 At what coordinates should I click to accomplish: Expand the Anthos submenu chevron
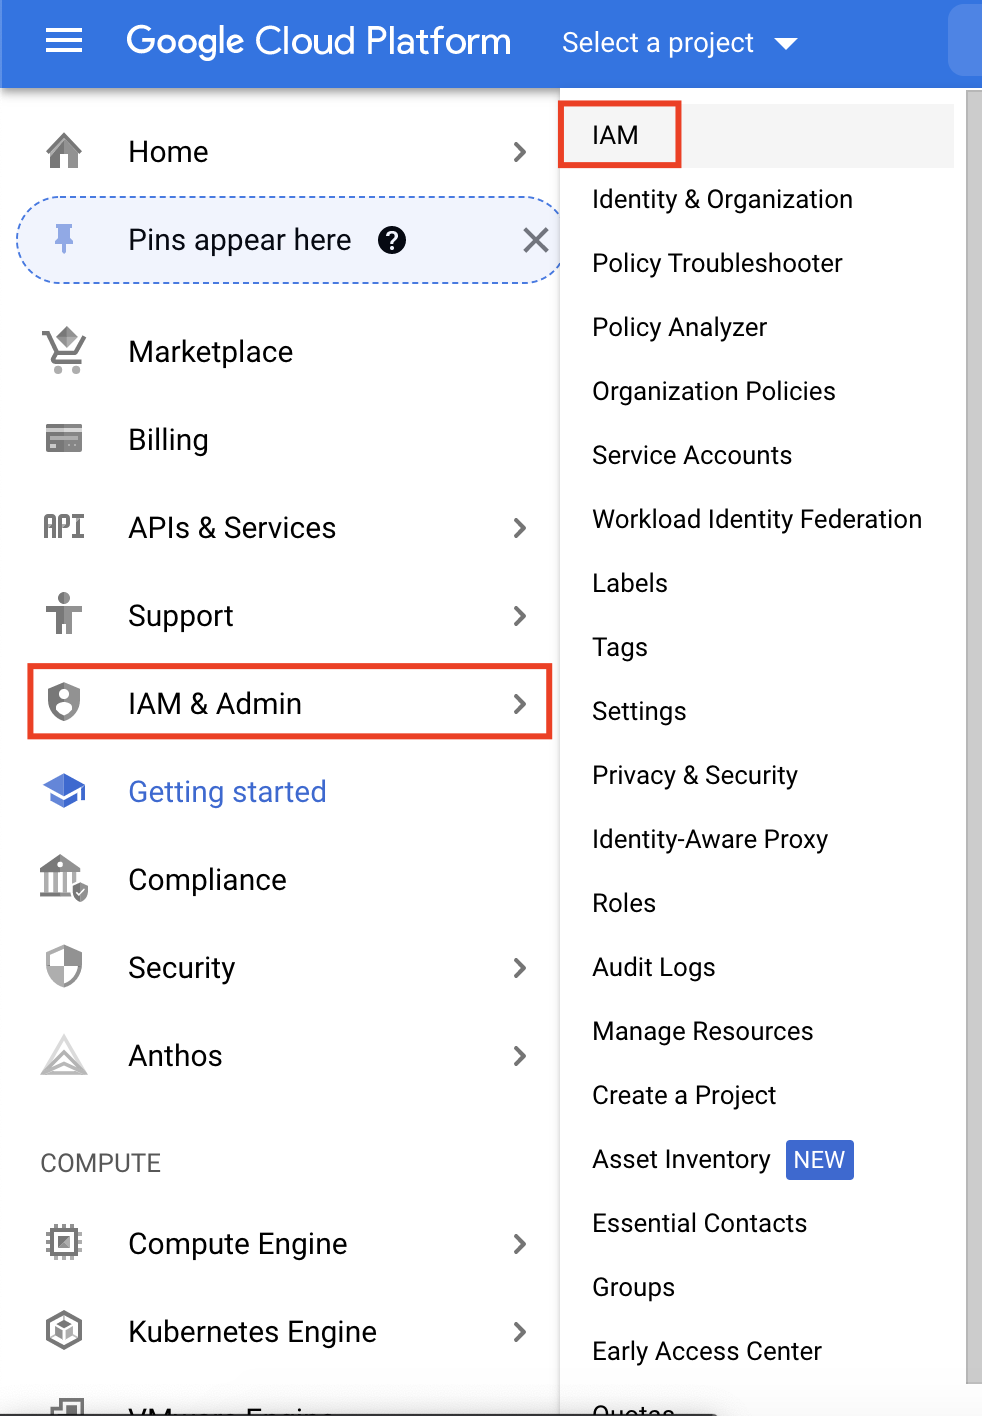tap(520, 1056)
